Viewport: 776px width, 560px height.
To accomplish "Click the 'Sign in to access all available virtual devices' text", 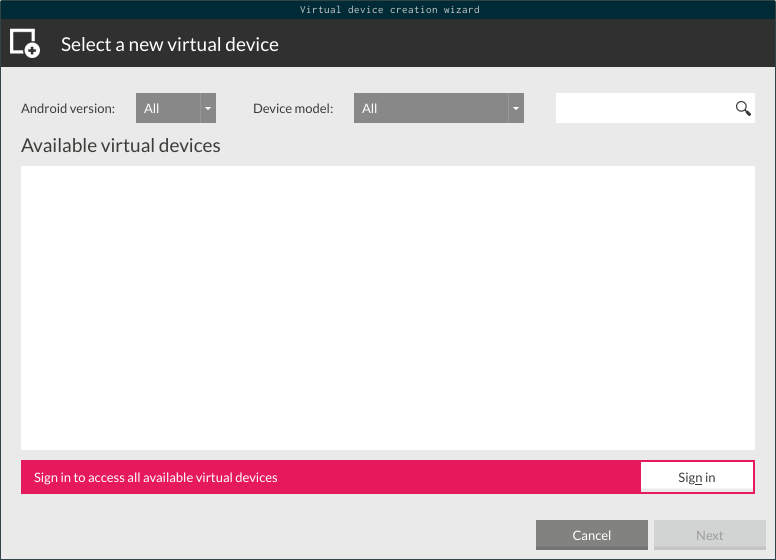I will (155, 477).
